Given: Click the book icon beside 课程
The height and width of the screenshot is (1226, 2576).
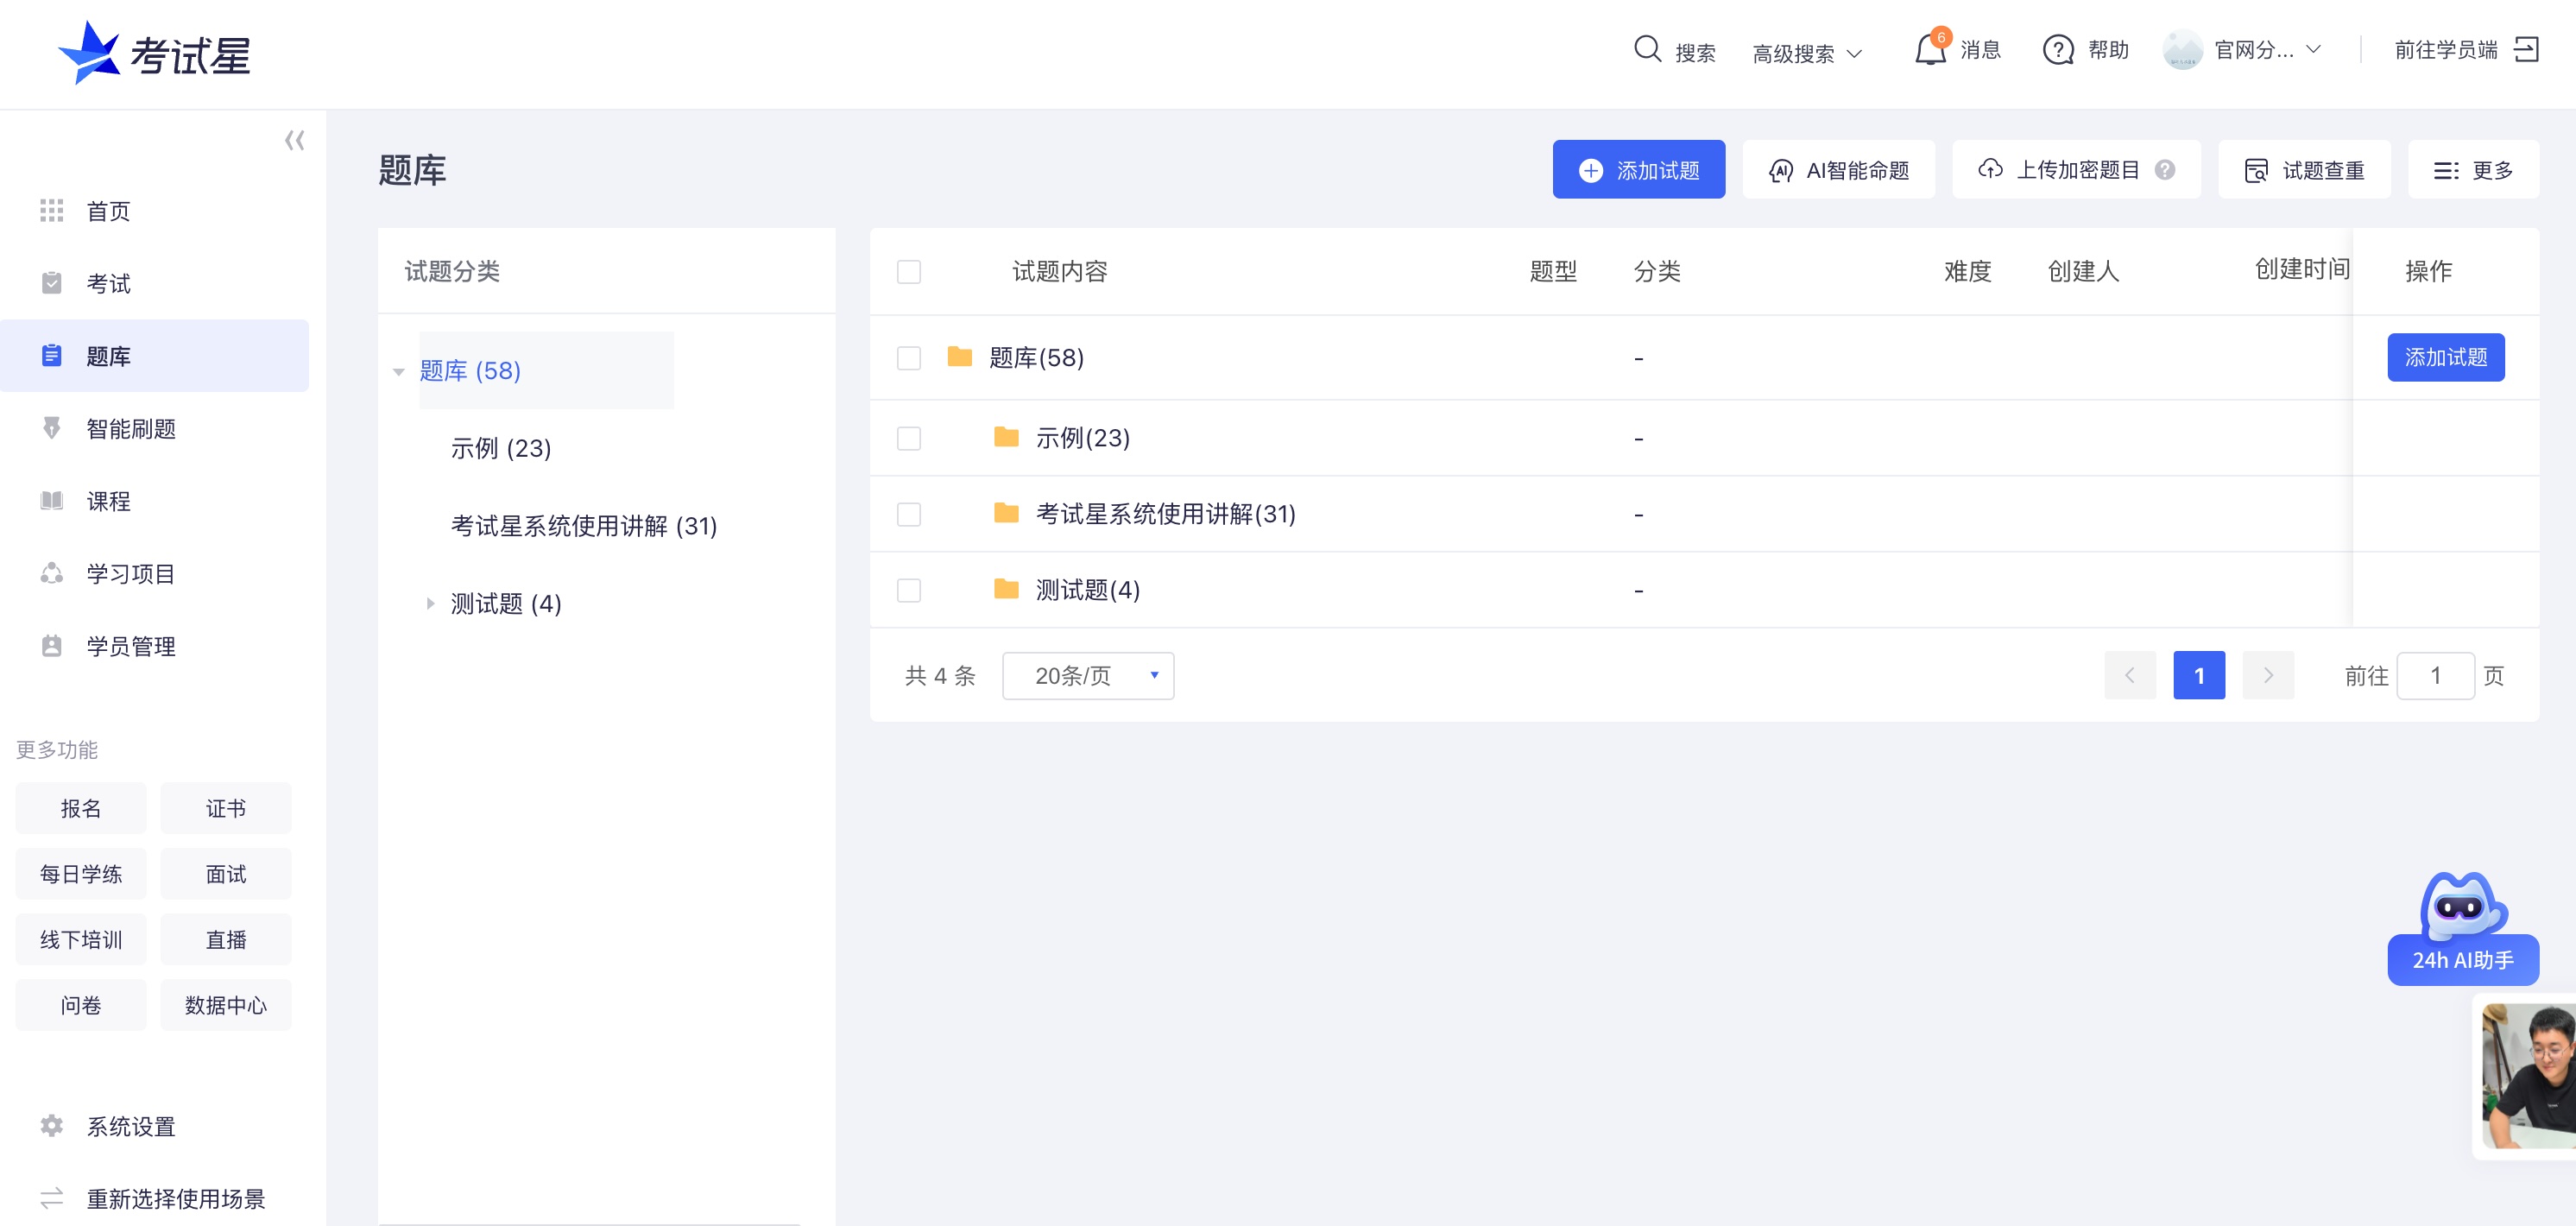Looking at the screenshot, I should (51, 501).
